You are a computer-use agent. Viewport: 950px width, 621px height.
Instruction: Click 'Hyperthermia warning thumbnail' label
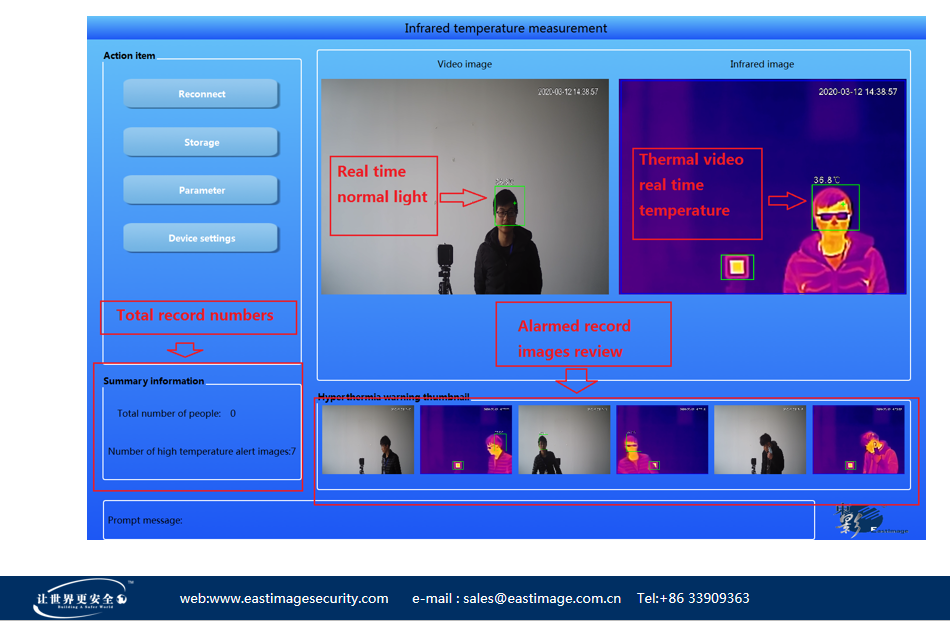point(394,397)
